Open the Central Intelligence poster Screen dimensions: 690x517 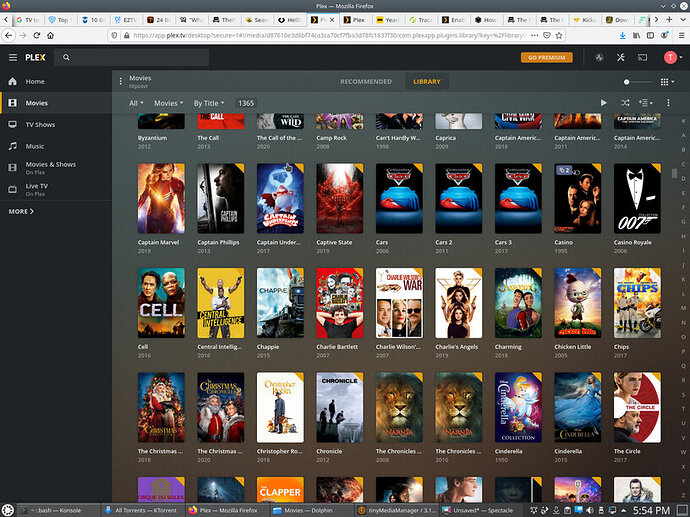point(220,303)
